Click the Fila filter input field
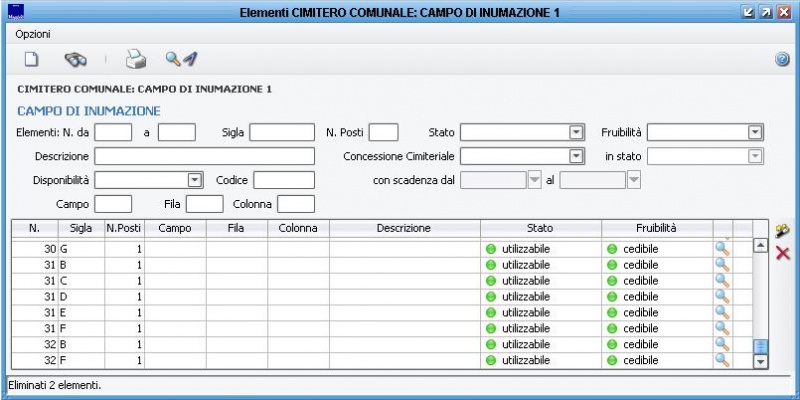 (205, 204)
